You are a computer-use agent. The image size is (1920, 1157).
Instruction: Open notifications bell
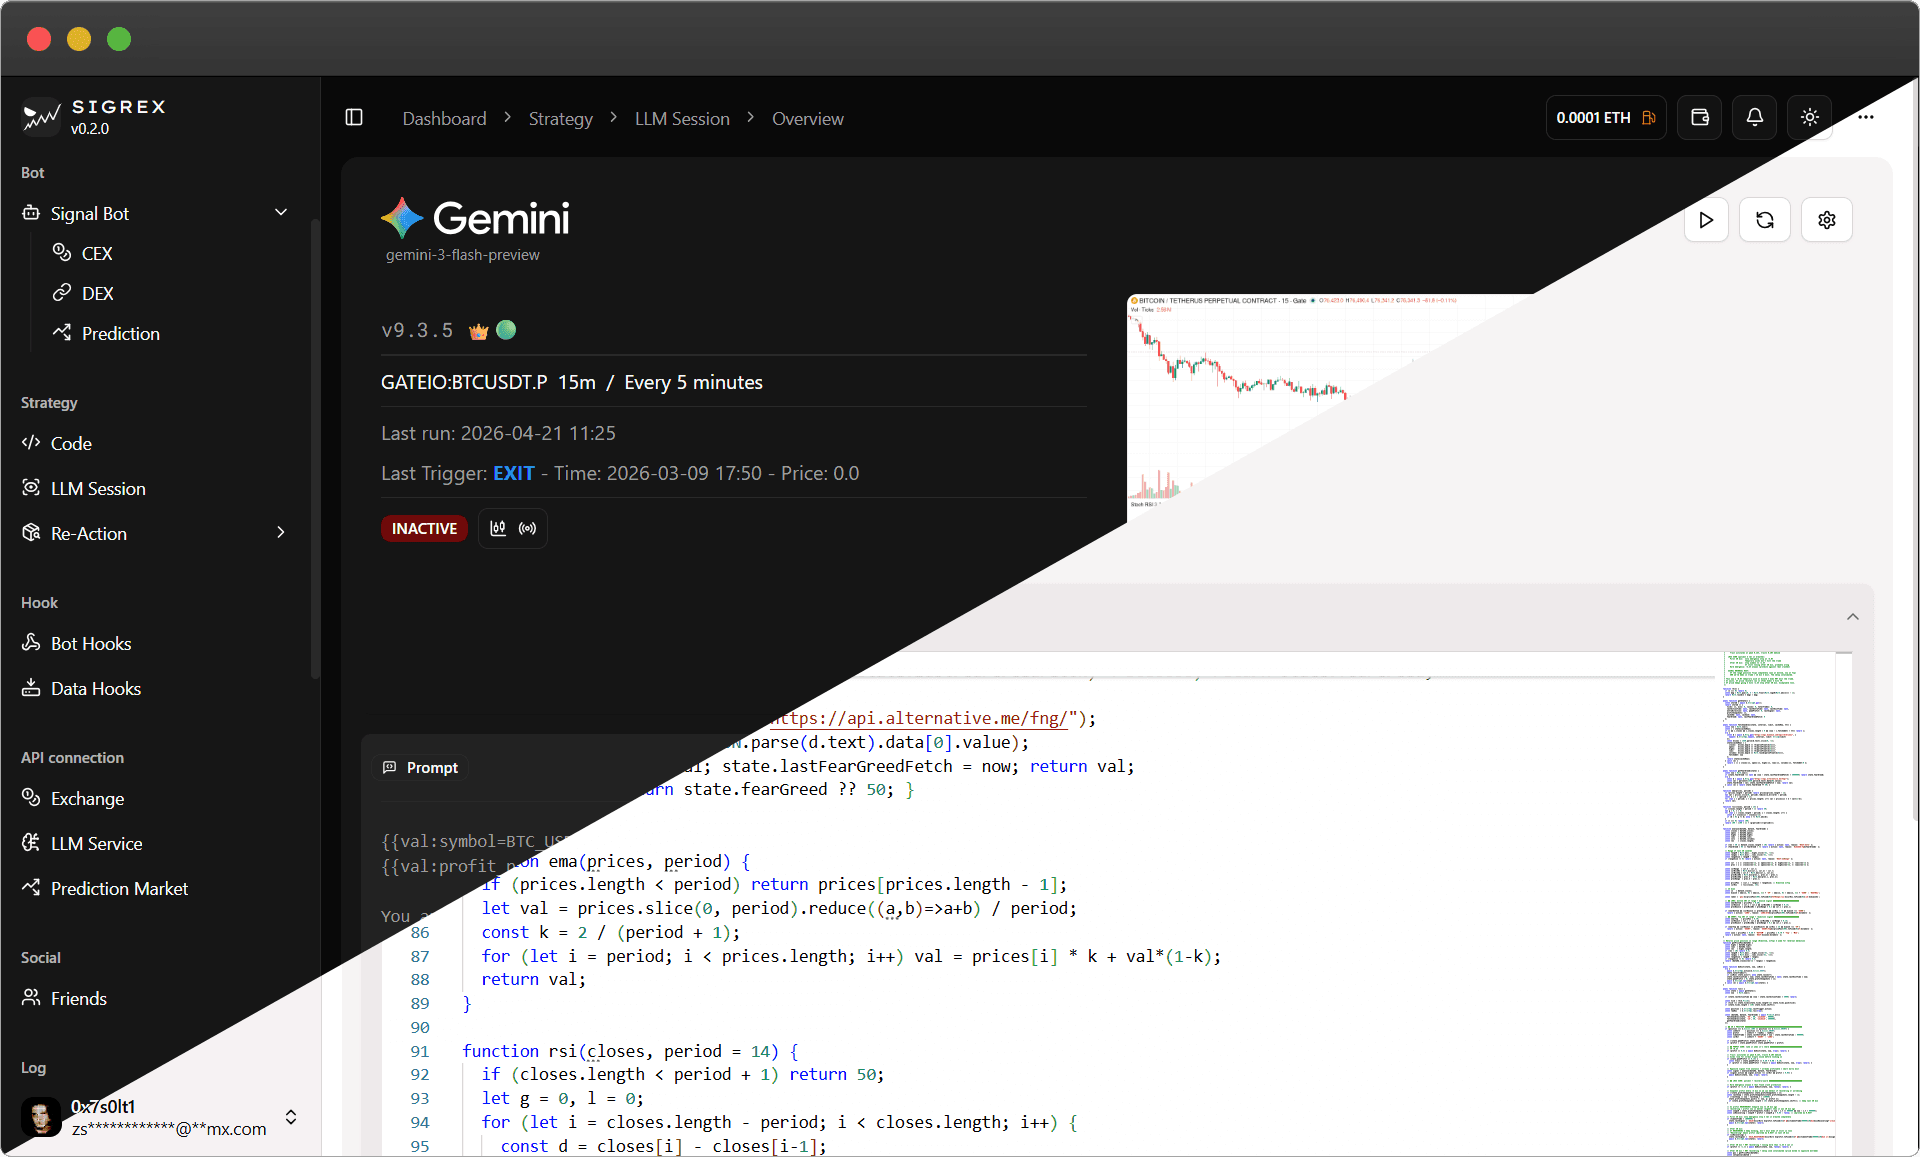(x=1755, y=118)
